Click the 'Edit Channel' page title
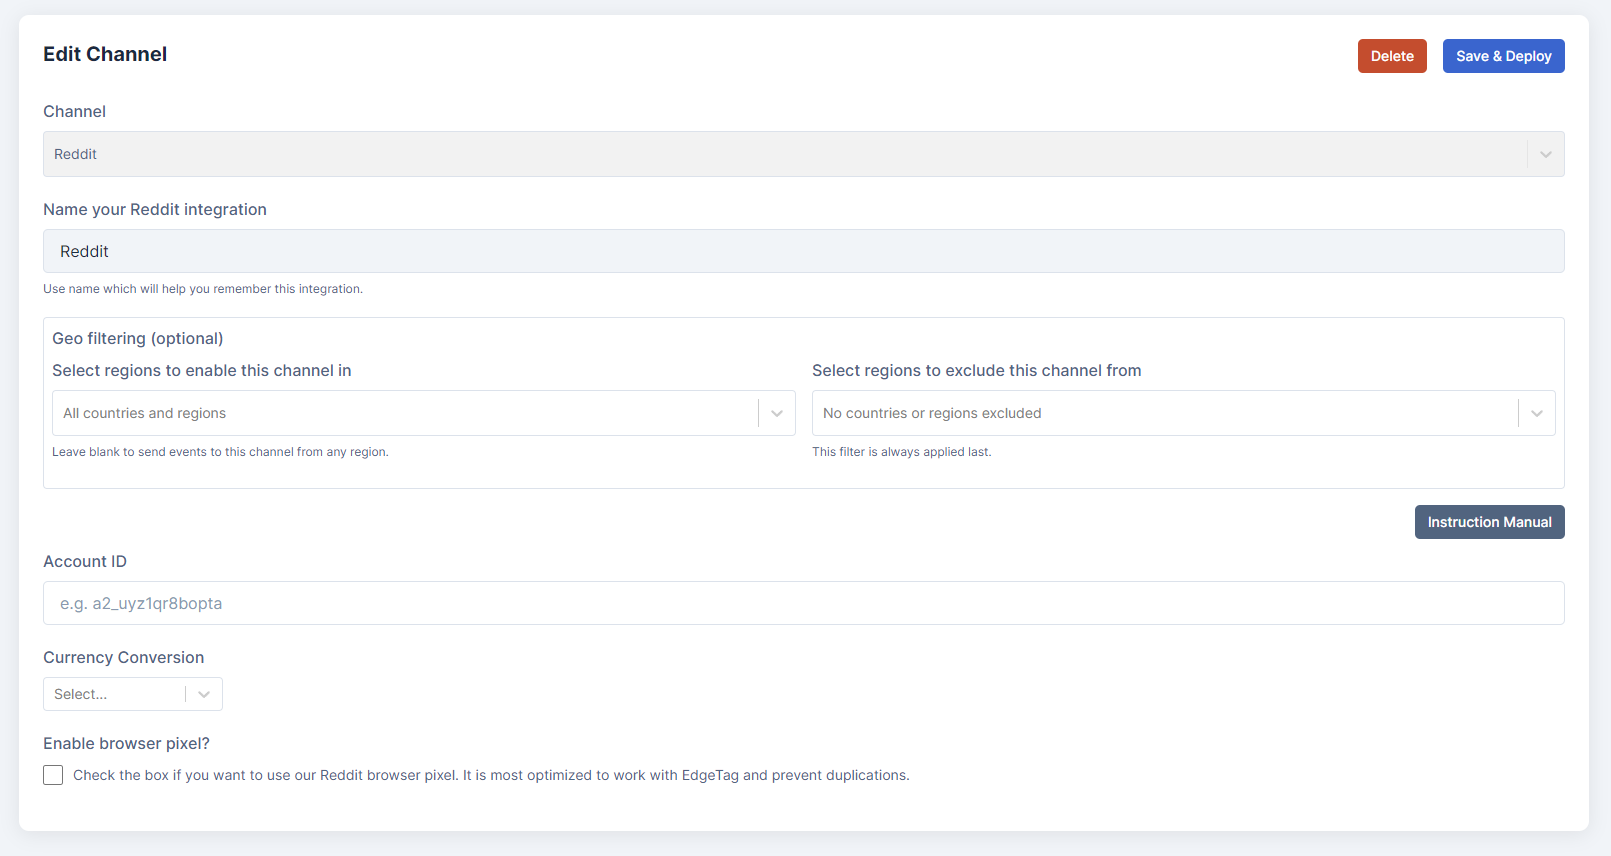This screenshot has height=856, width=1611. (x=105, y=54)
